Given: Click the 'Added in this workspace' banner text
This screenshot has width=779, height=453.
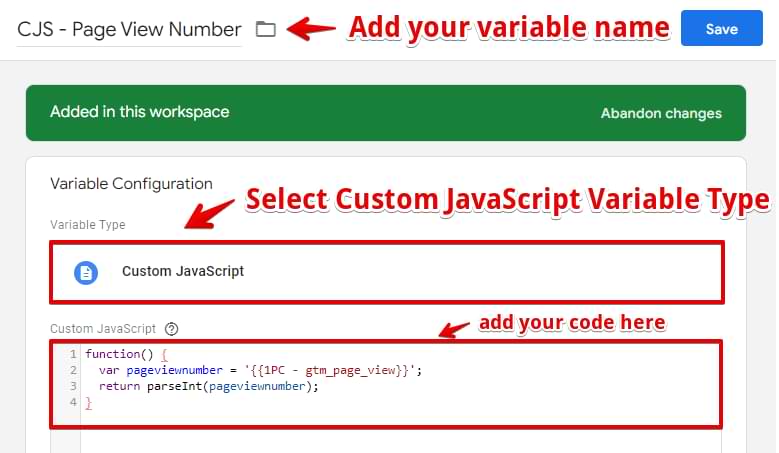Looking at the screenshot, I should [140, 112].
